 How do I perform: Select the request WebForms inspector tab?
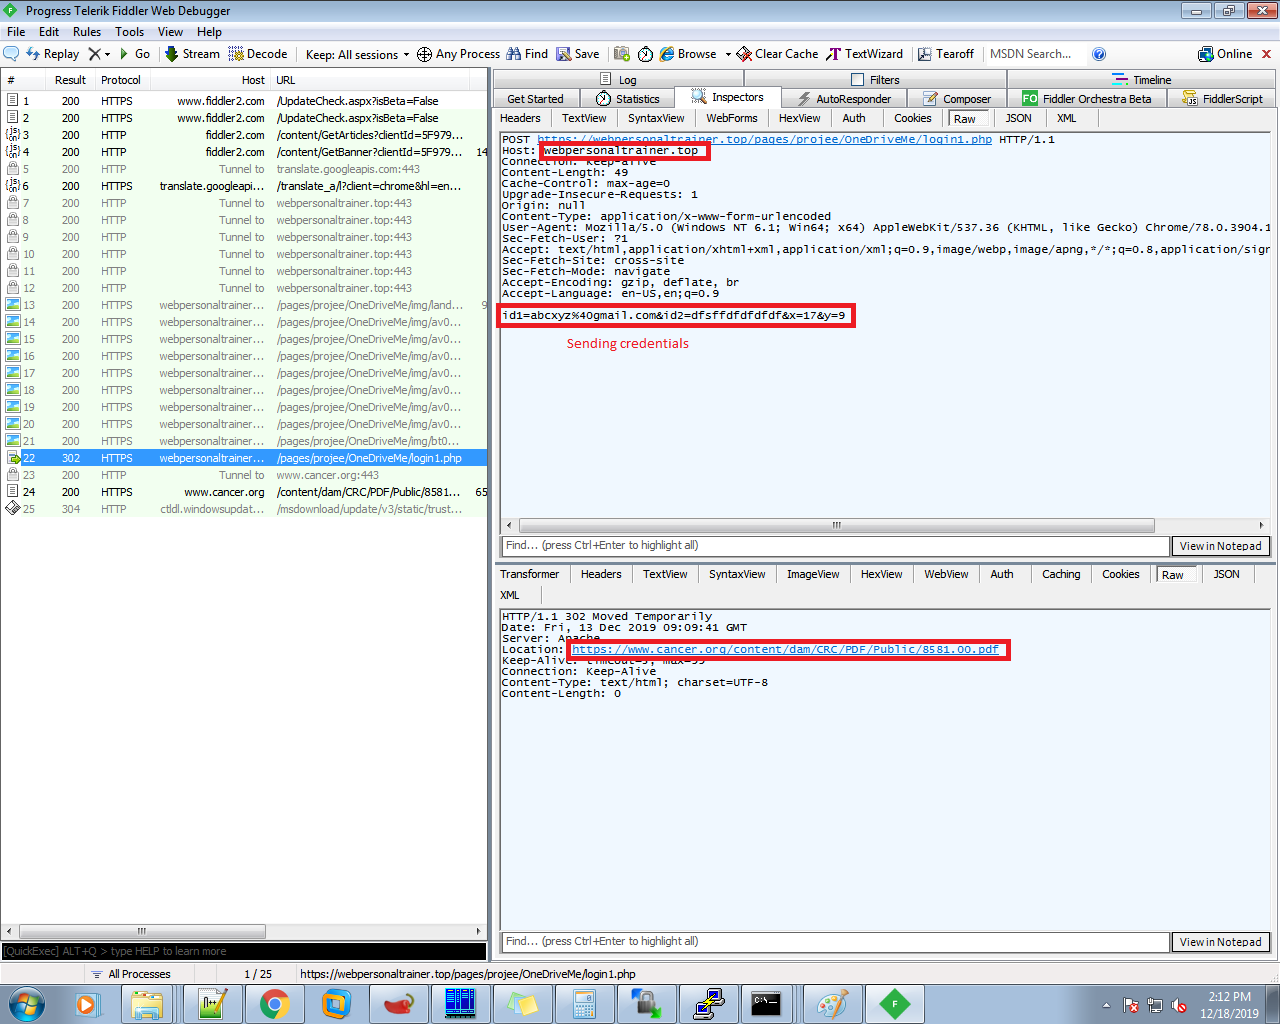click(732, 118)
